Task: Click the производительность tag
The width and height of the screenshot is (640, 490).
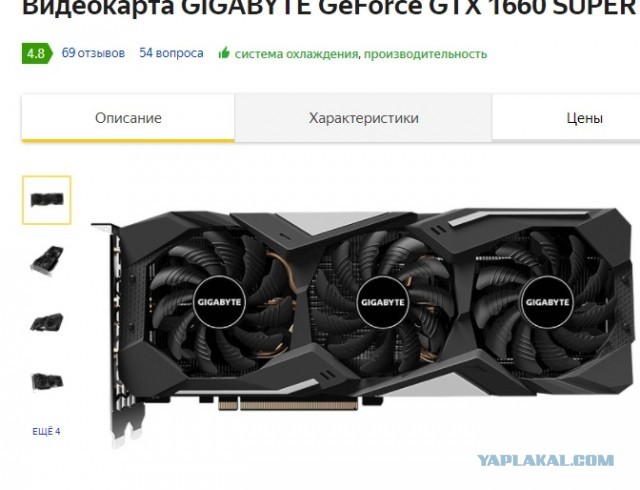Action: point(425,54)
